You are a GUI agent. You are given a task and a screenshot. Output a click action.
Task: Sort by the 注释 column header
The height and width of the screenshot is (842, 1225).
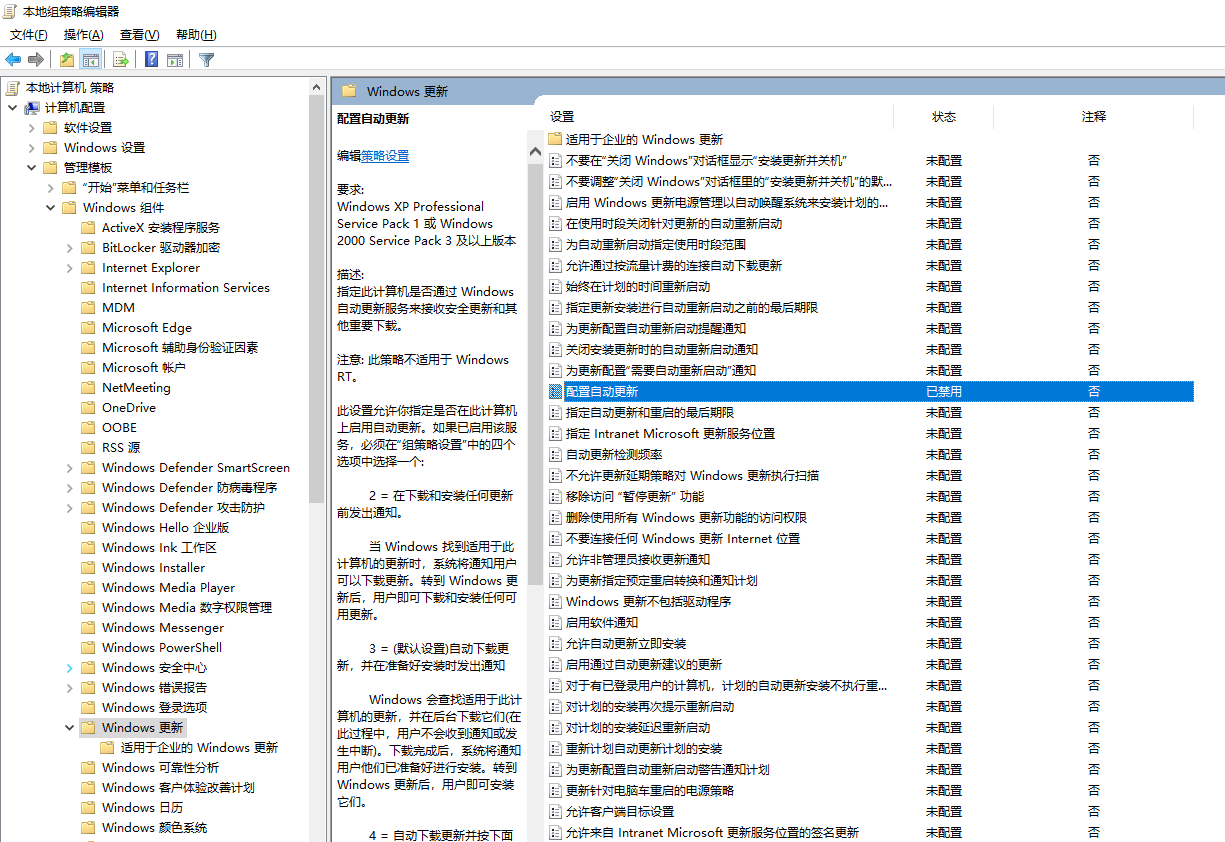tap(1094, 117)
